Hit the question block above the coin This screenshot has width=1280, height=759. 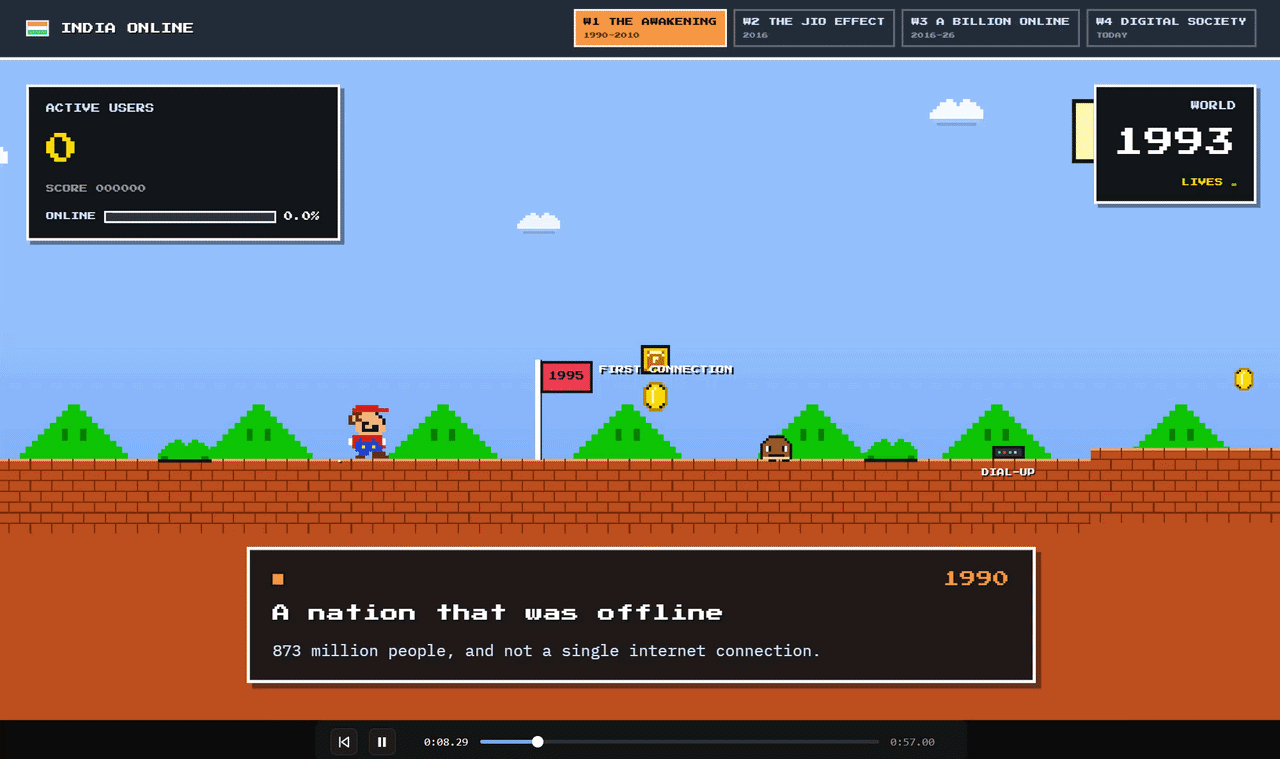point(655,358)
